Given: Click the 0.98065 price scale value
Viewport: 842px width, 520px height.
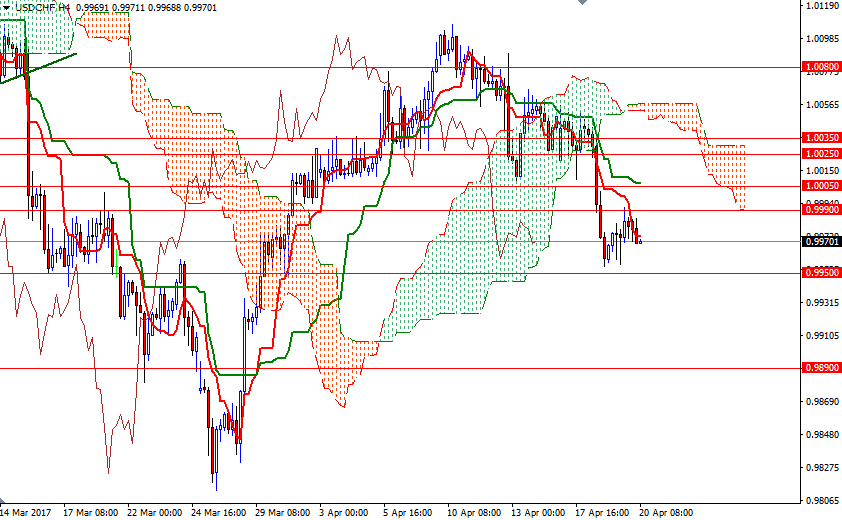Looking at the screenshot, I should (823, 501).
